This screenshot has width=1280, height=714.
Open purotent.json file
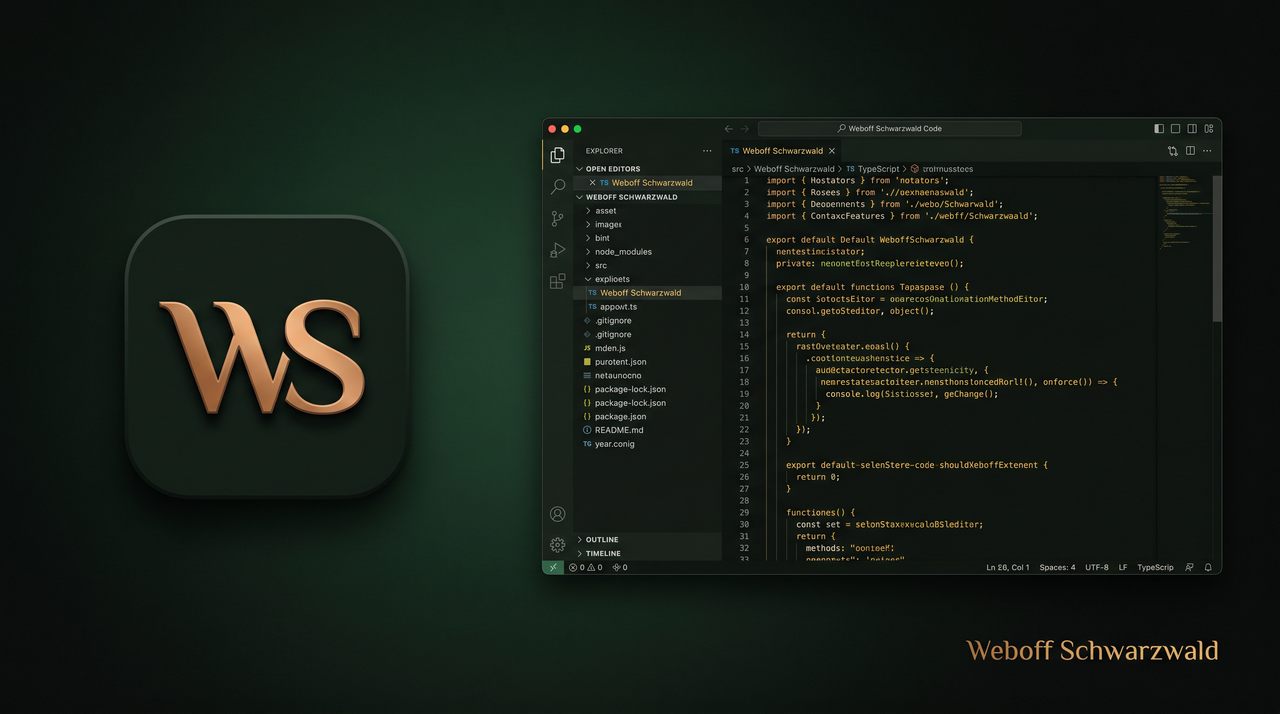tap(647, 362)
